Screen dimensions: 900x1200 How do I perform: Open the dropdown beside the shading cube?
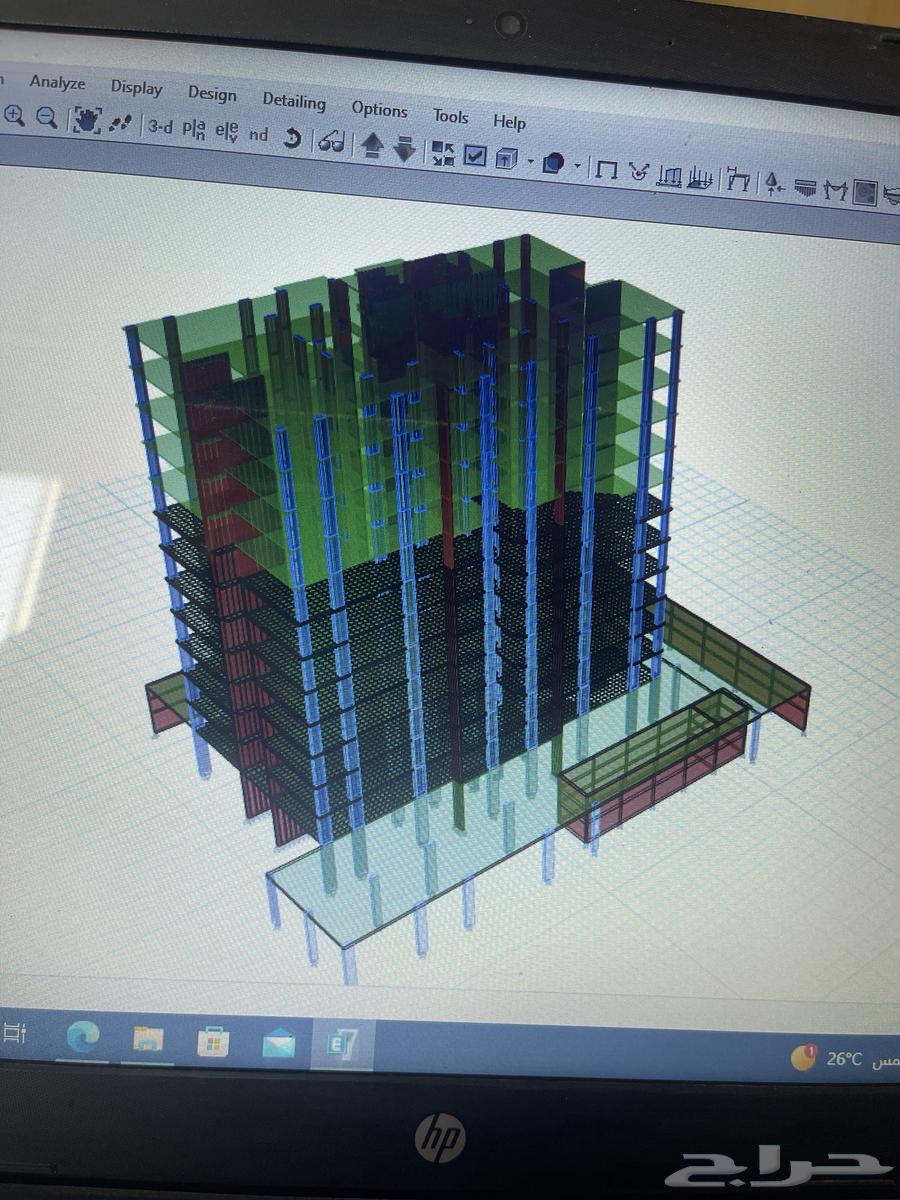(529, 160)
